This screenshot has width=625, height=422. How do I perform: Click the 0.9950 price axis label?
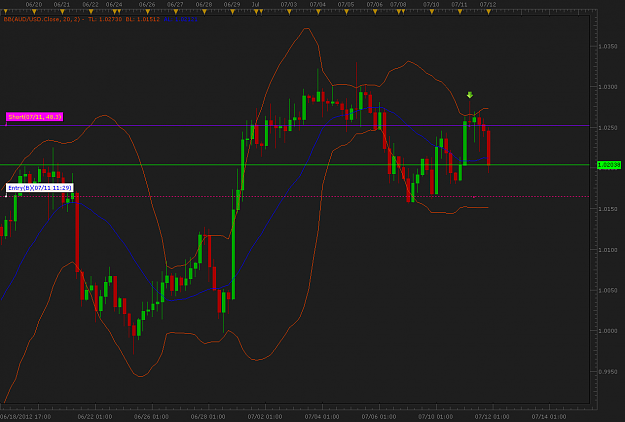pos(608,372)
